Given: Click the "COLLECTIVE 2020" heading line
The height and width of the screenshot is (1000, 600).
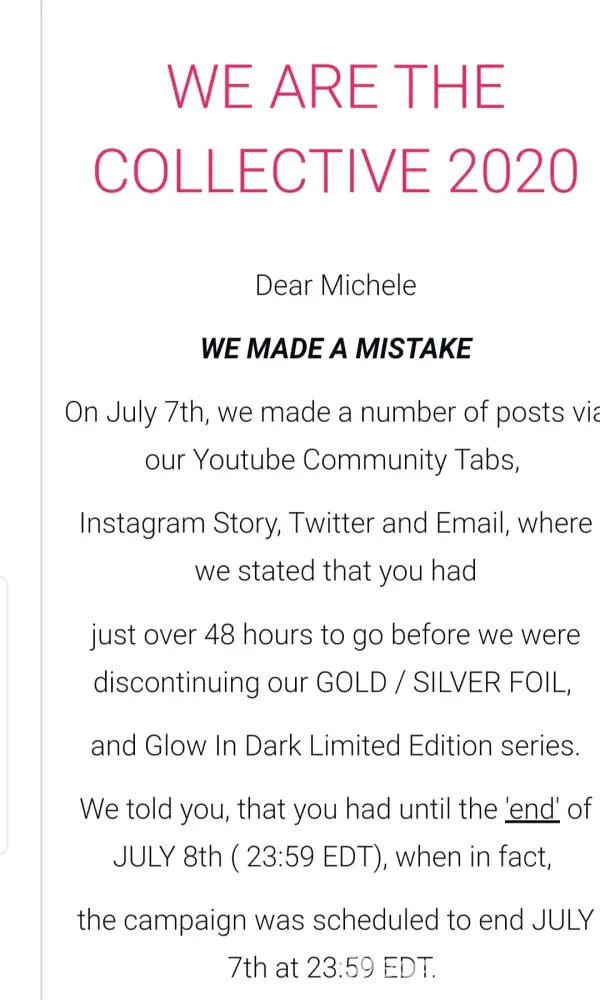Looking at the screenshot, I should point(336,170).
